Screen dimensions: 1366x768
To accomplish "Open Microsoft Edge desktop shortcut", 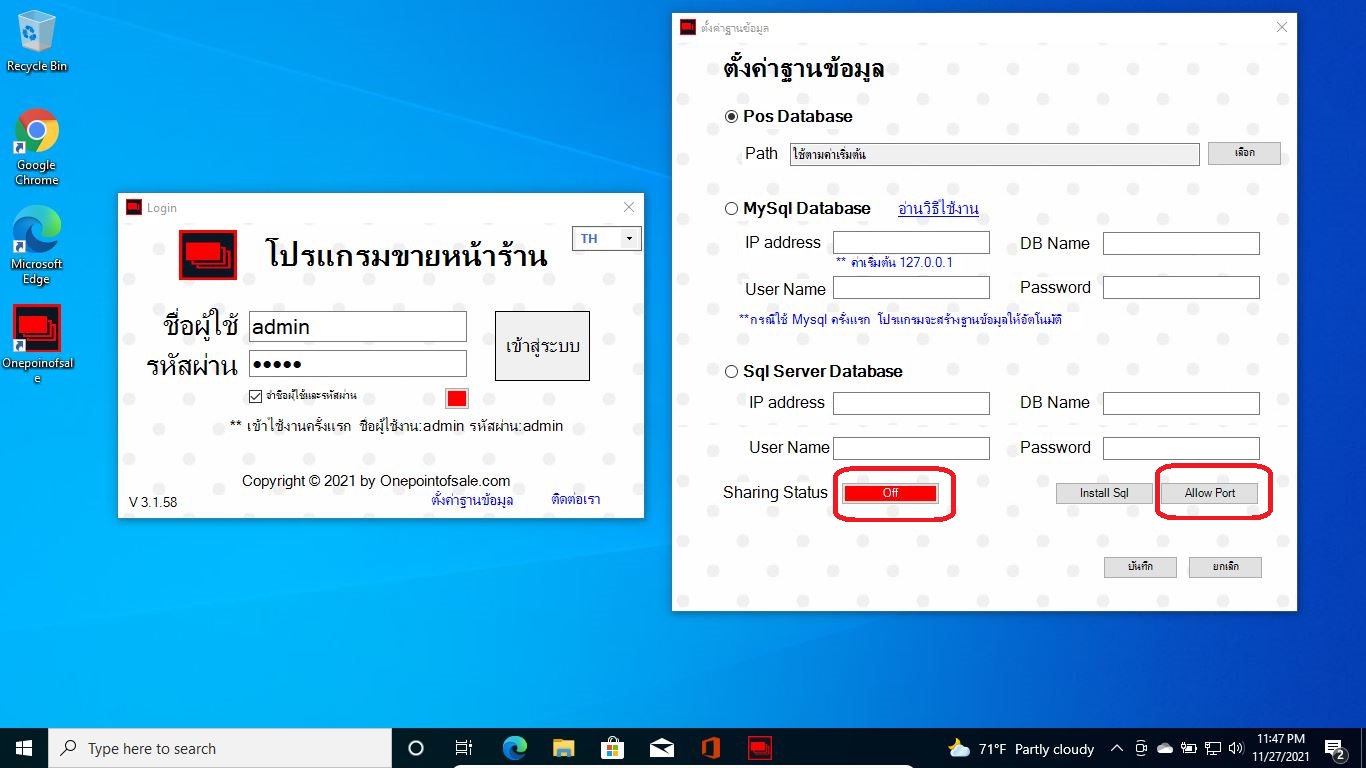I will coord(37,231).
